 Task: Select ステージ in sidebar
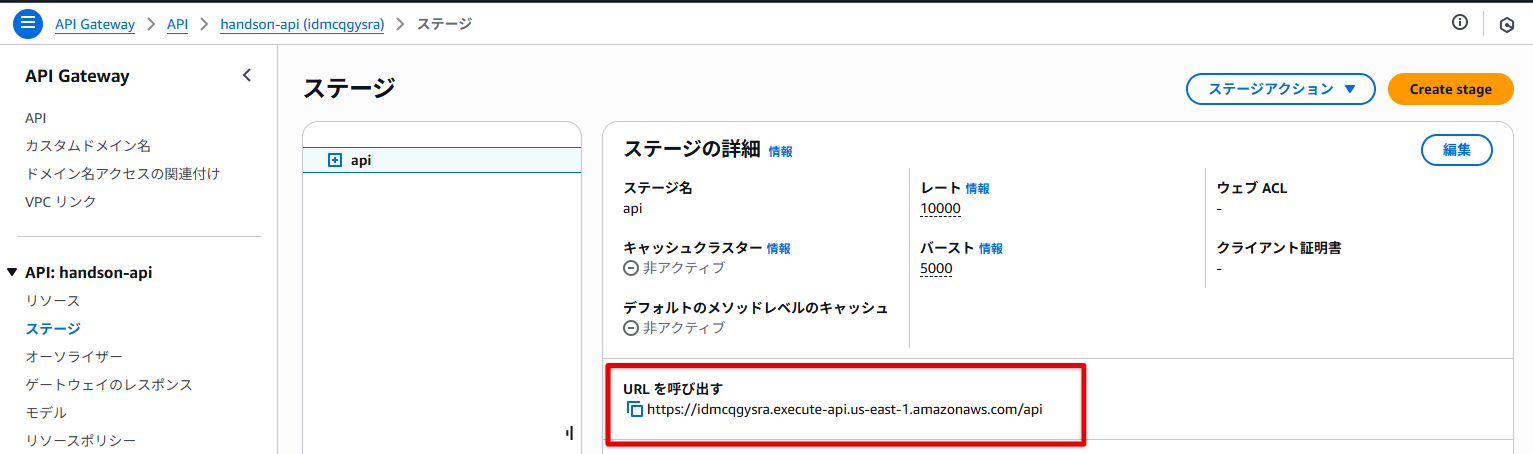click(x=53, y=329)
